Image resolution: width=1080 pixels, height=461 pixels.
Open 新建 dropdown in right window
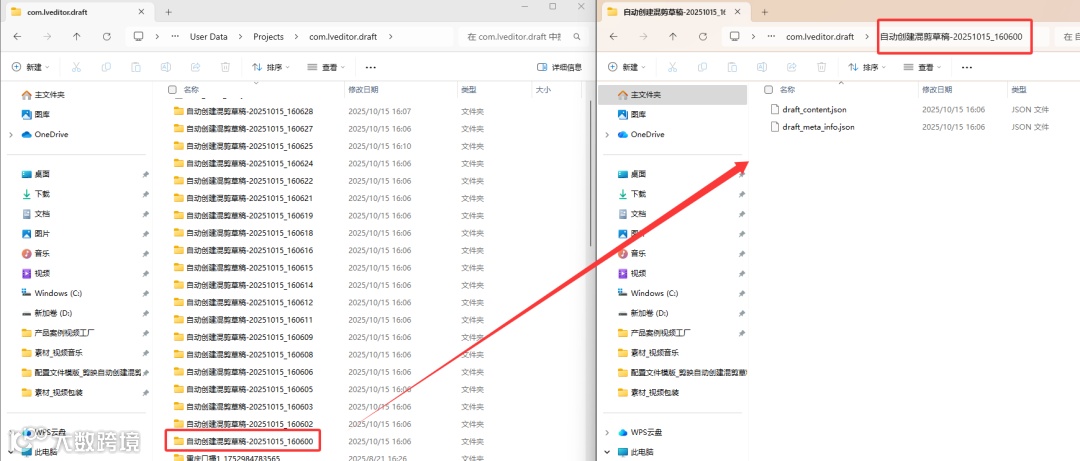[627, 67]
